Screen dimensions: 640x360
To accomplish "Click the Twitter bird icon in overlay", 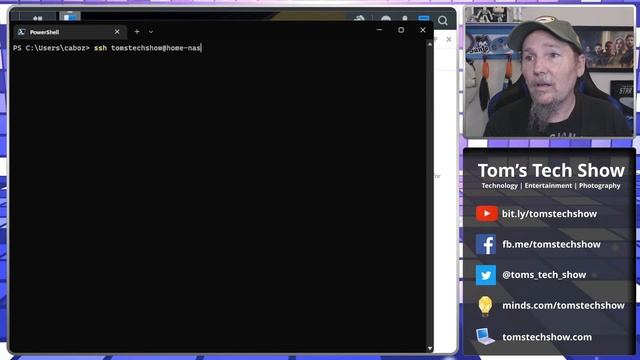I will pyautogui.click(x=486, y=275).
